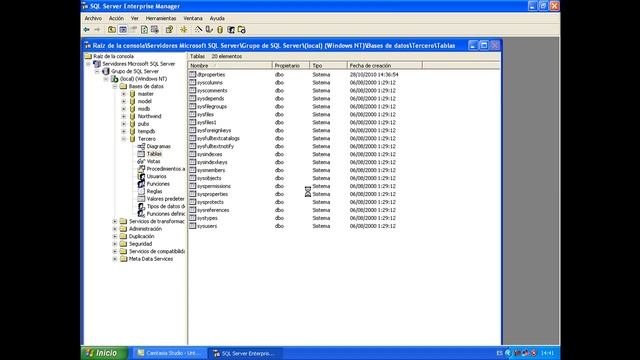
Task: Open the Acción menu
Action: pos(116,18)
